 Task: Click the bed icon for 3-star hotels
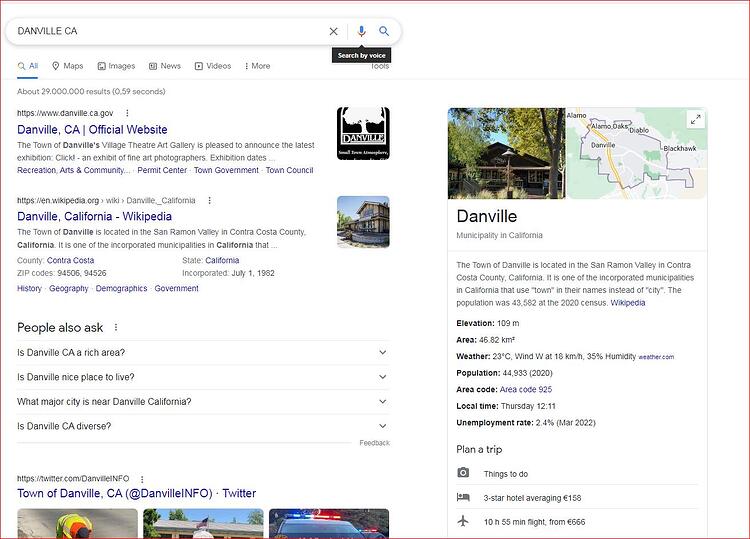pyautogui.click(x=463, y=497)
